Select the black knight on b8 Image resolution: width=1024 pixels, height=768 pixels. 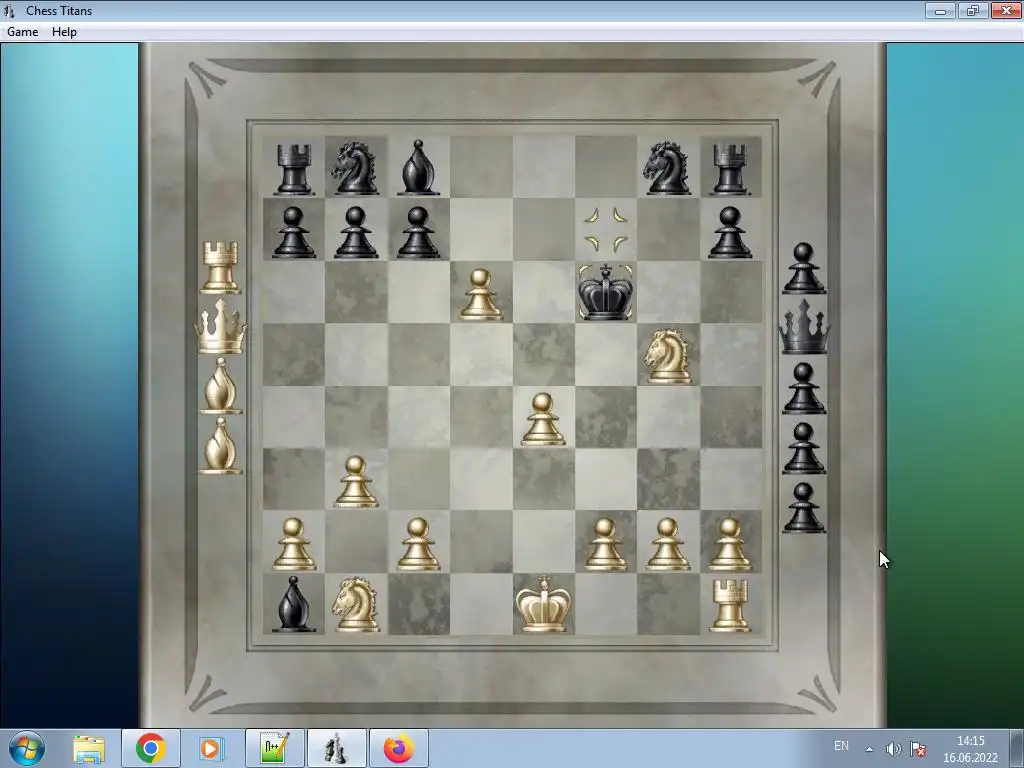(x=356, y=168)
